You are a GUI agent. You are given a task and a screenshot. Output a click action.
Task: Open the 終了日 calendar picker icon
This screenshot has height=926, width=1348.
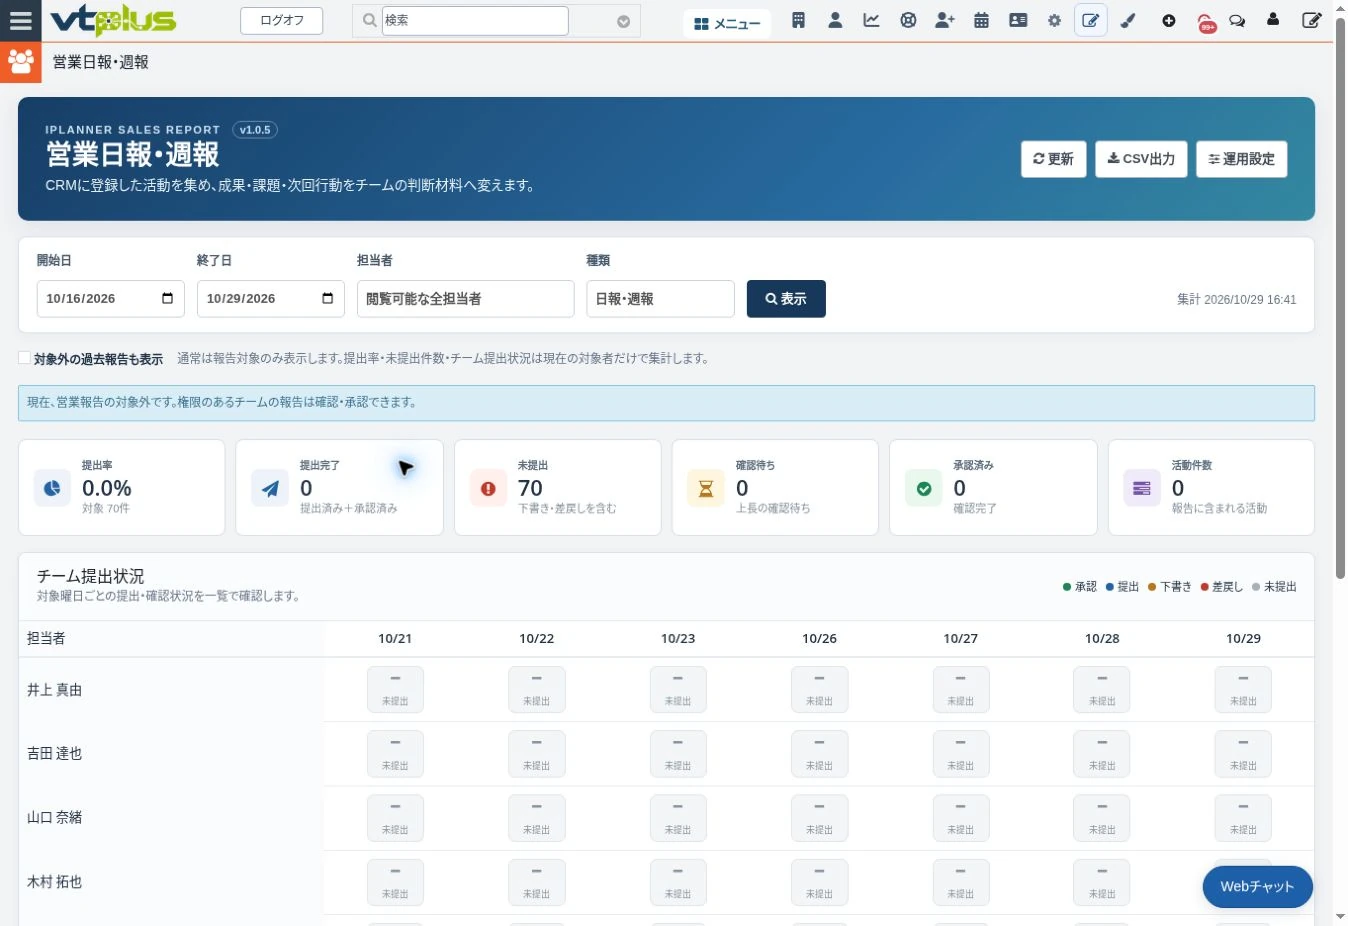coord(327,298)
